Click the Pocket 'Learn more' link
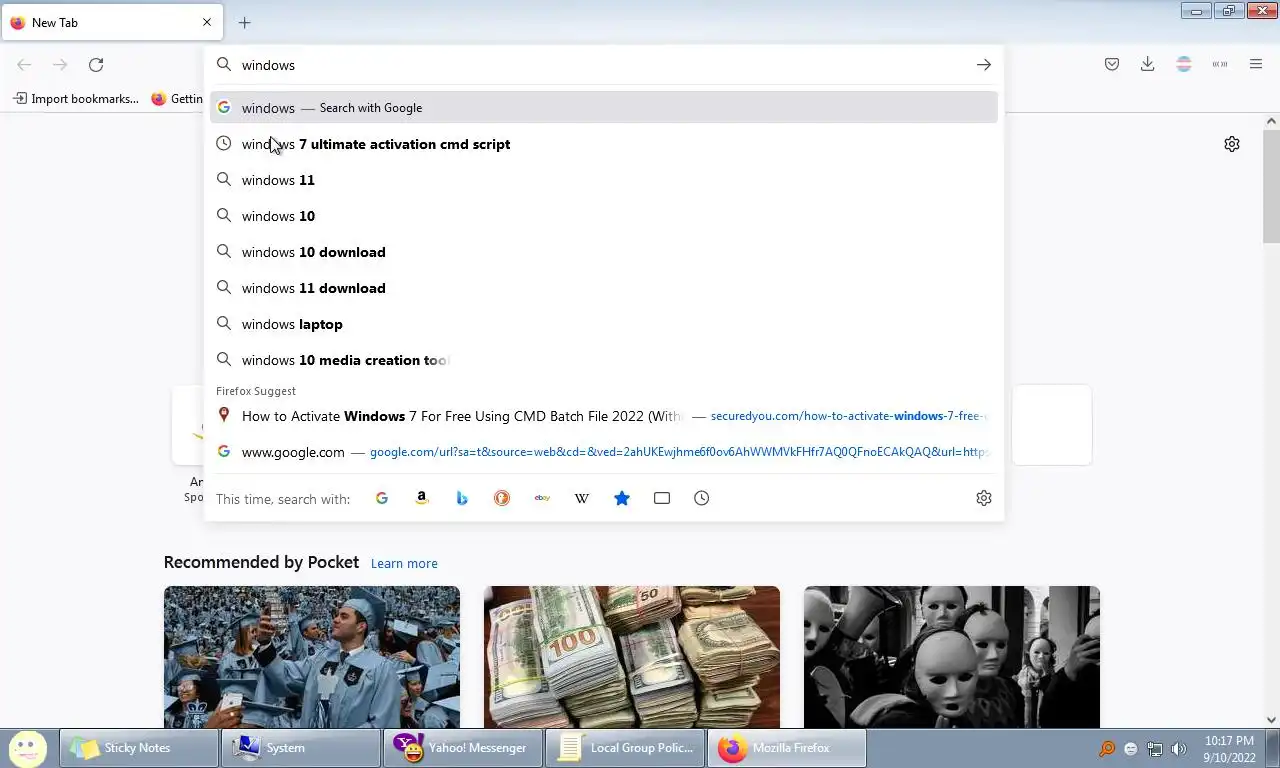1280x768 pixels. click(x=404, y=564)
